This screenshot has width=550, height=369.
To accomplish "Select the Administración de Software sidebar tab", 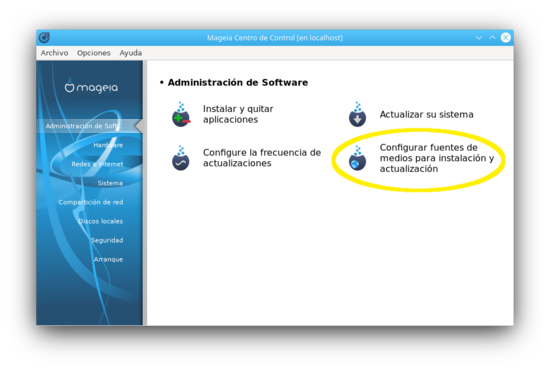I will (89, 126).
